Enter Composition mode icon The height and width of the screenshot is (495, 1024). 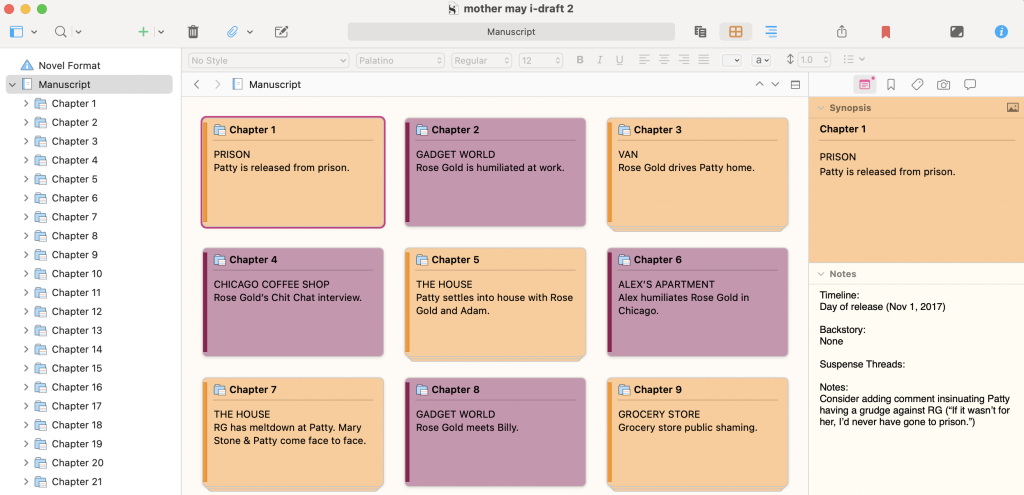[957, 31]
